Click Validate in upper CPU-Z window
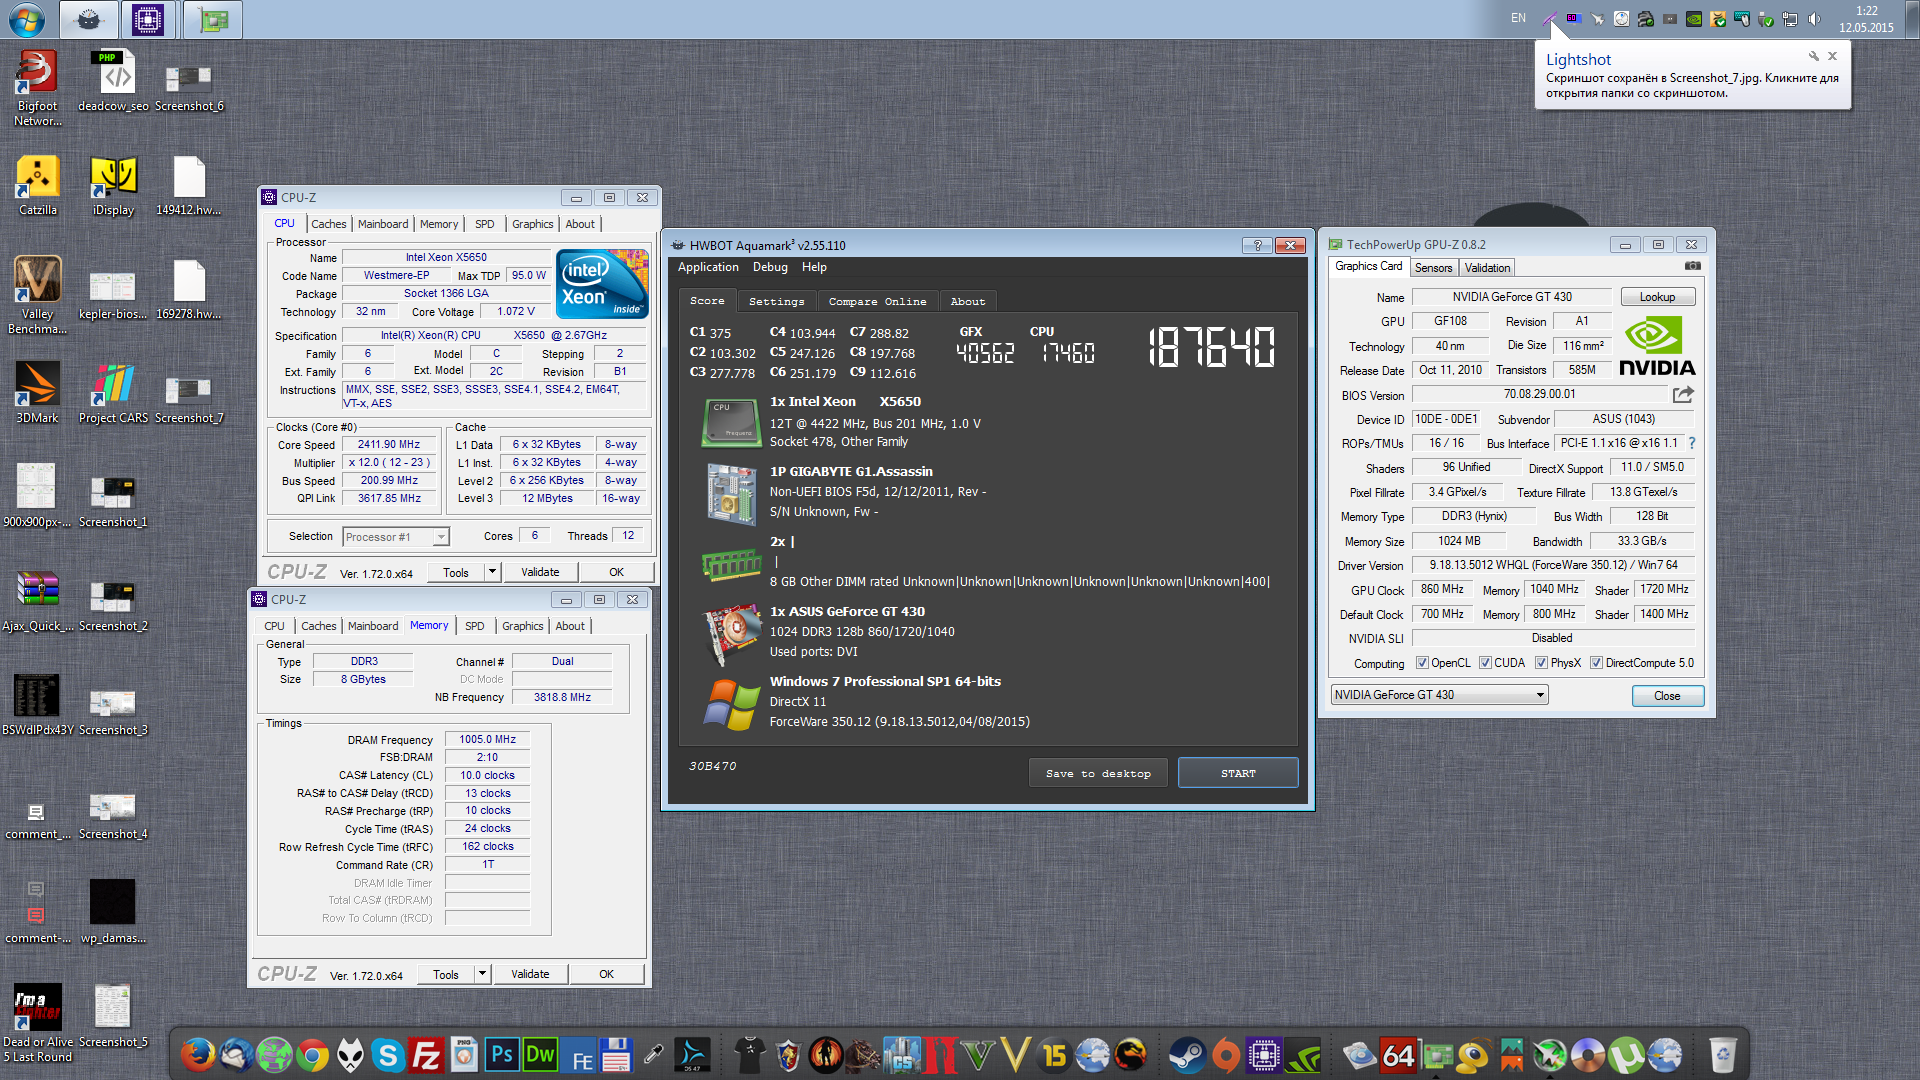This screenshot has height=1080, width=1920. tap(540, 572)
